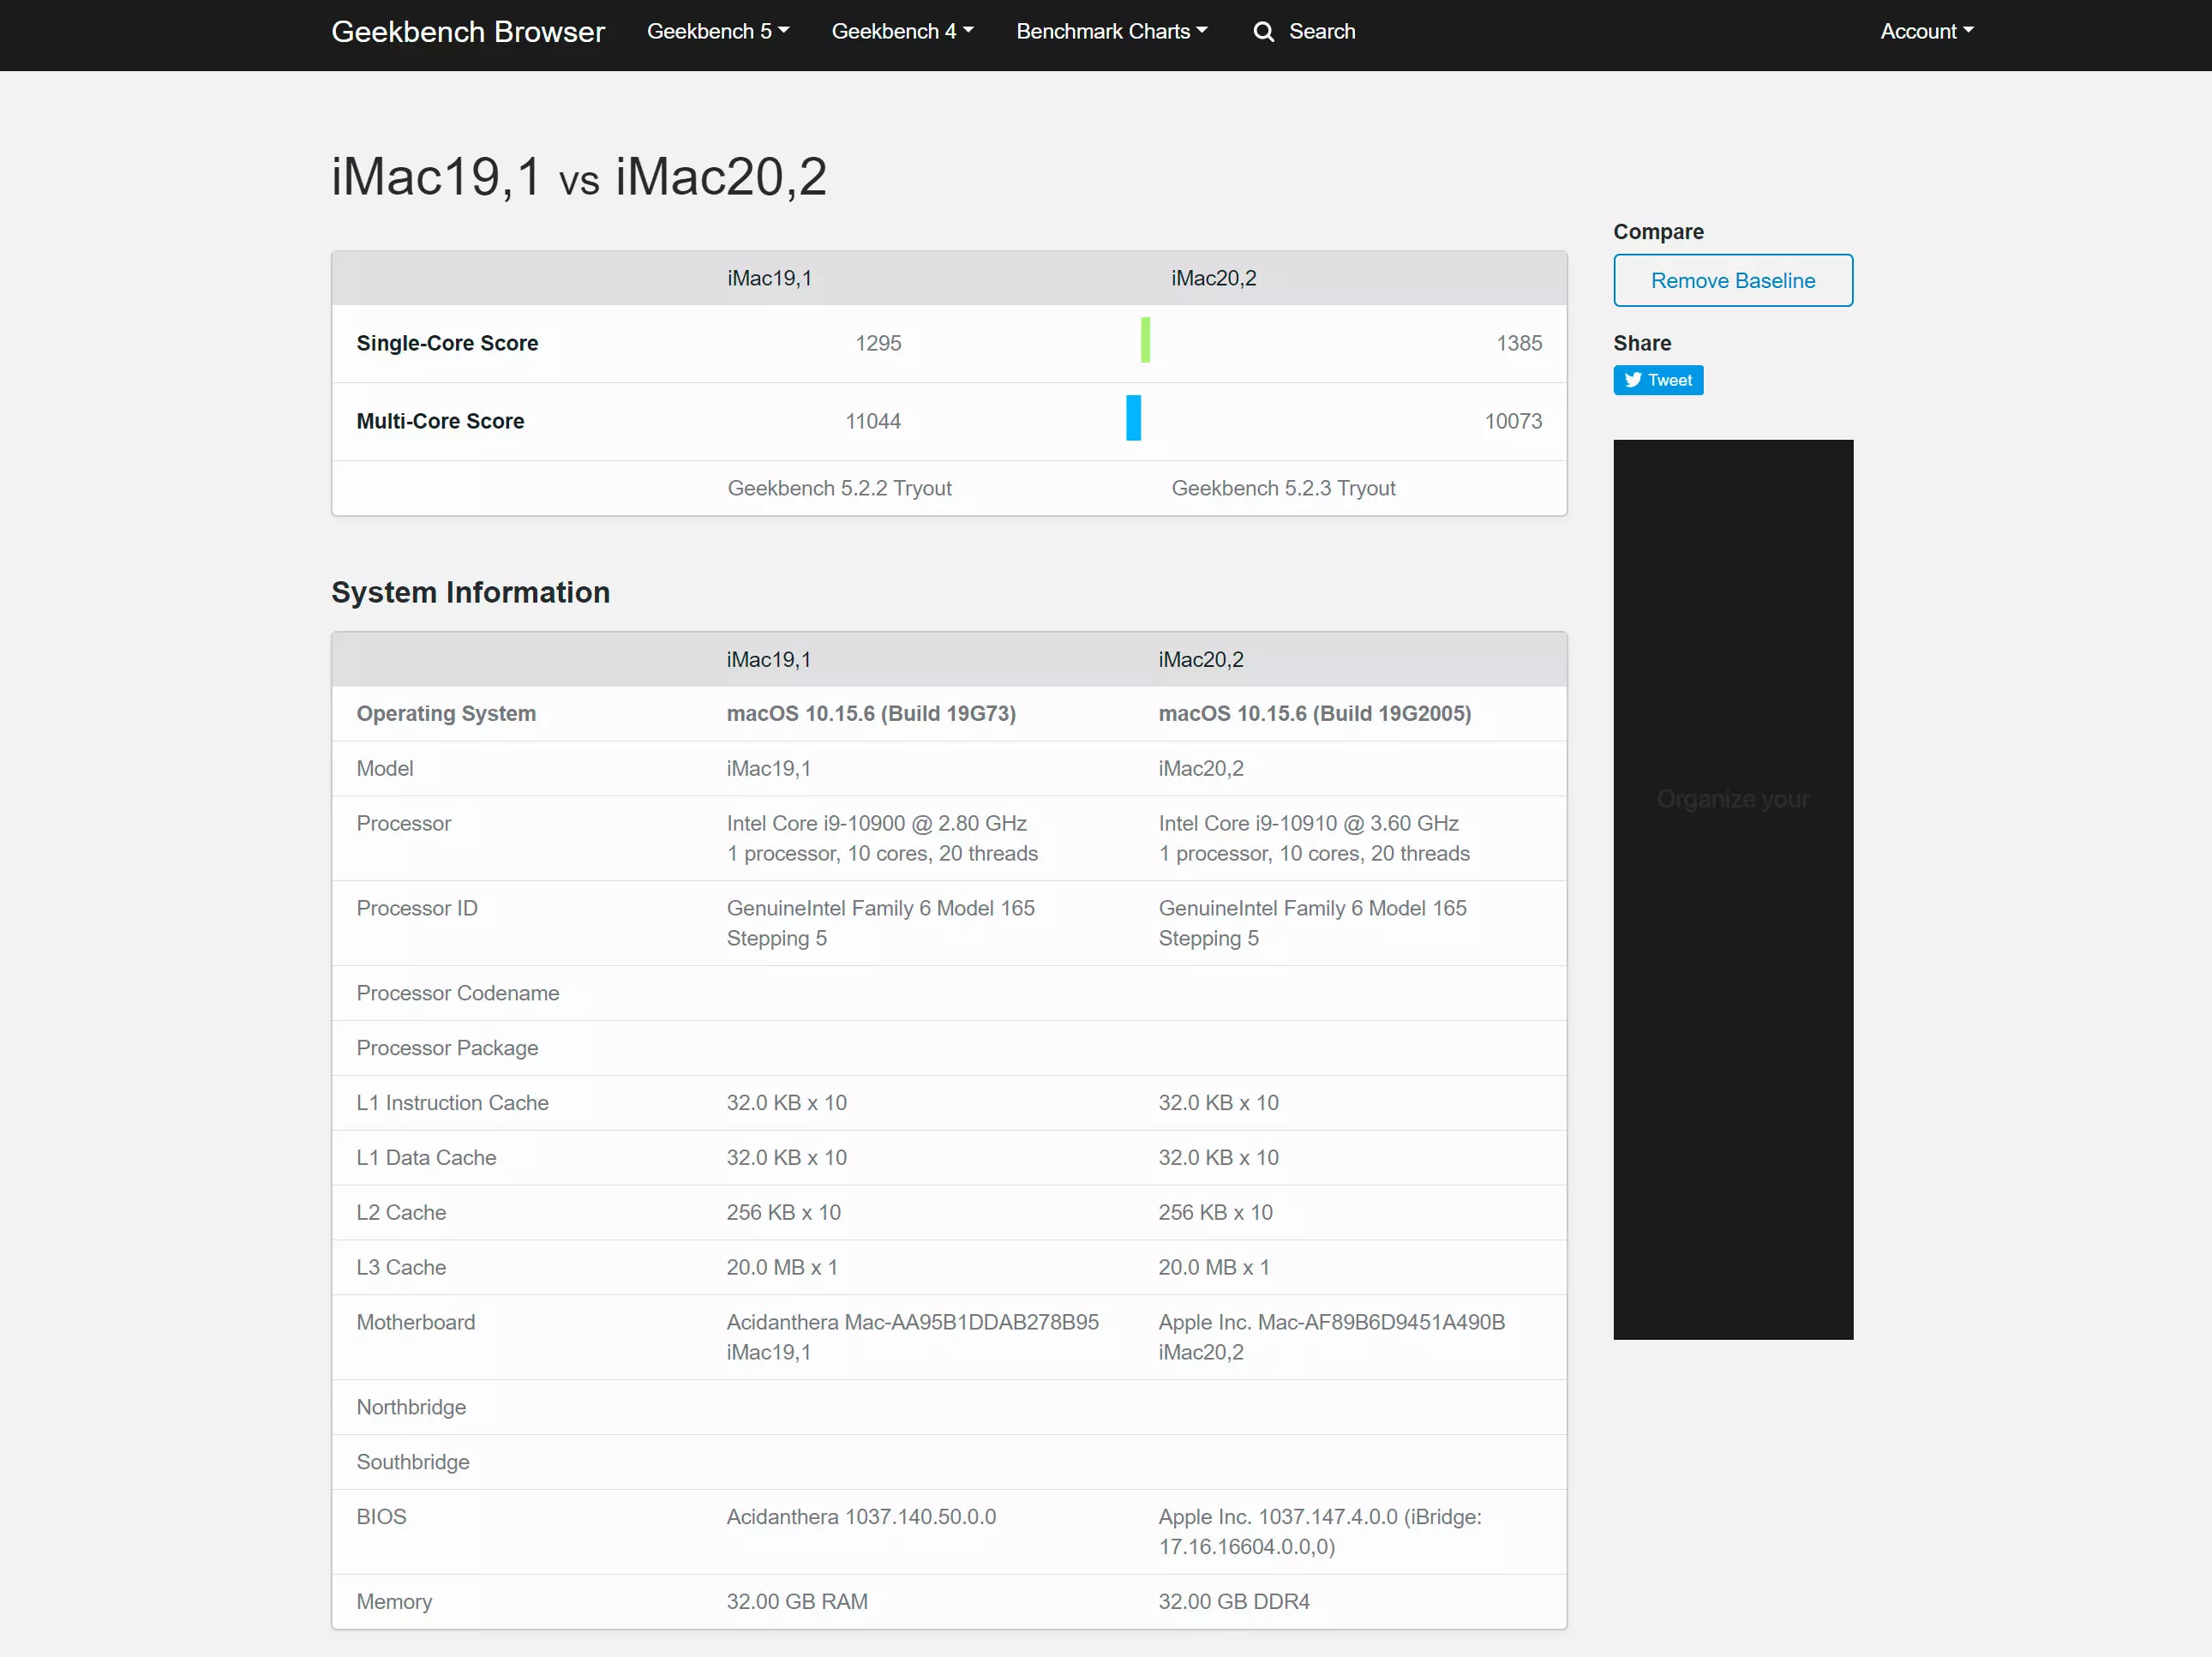2212x1657 pixels.
Task: Click the Processor Package row label
Action: [x=447, y=1048]
